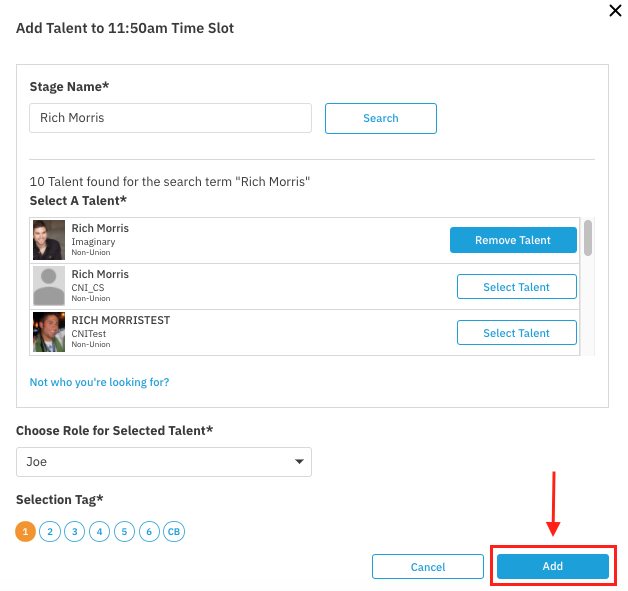Close the Add Talent dialog
Screen dimensions: 628x591
(x=614, y=11)
